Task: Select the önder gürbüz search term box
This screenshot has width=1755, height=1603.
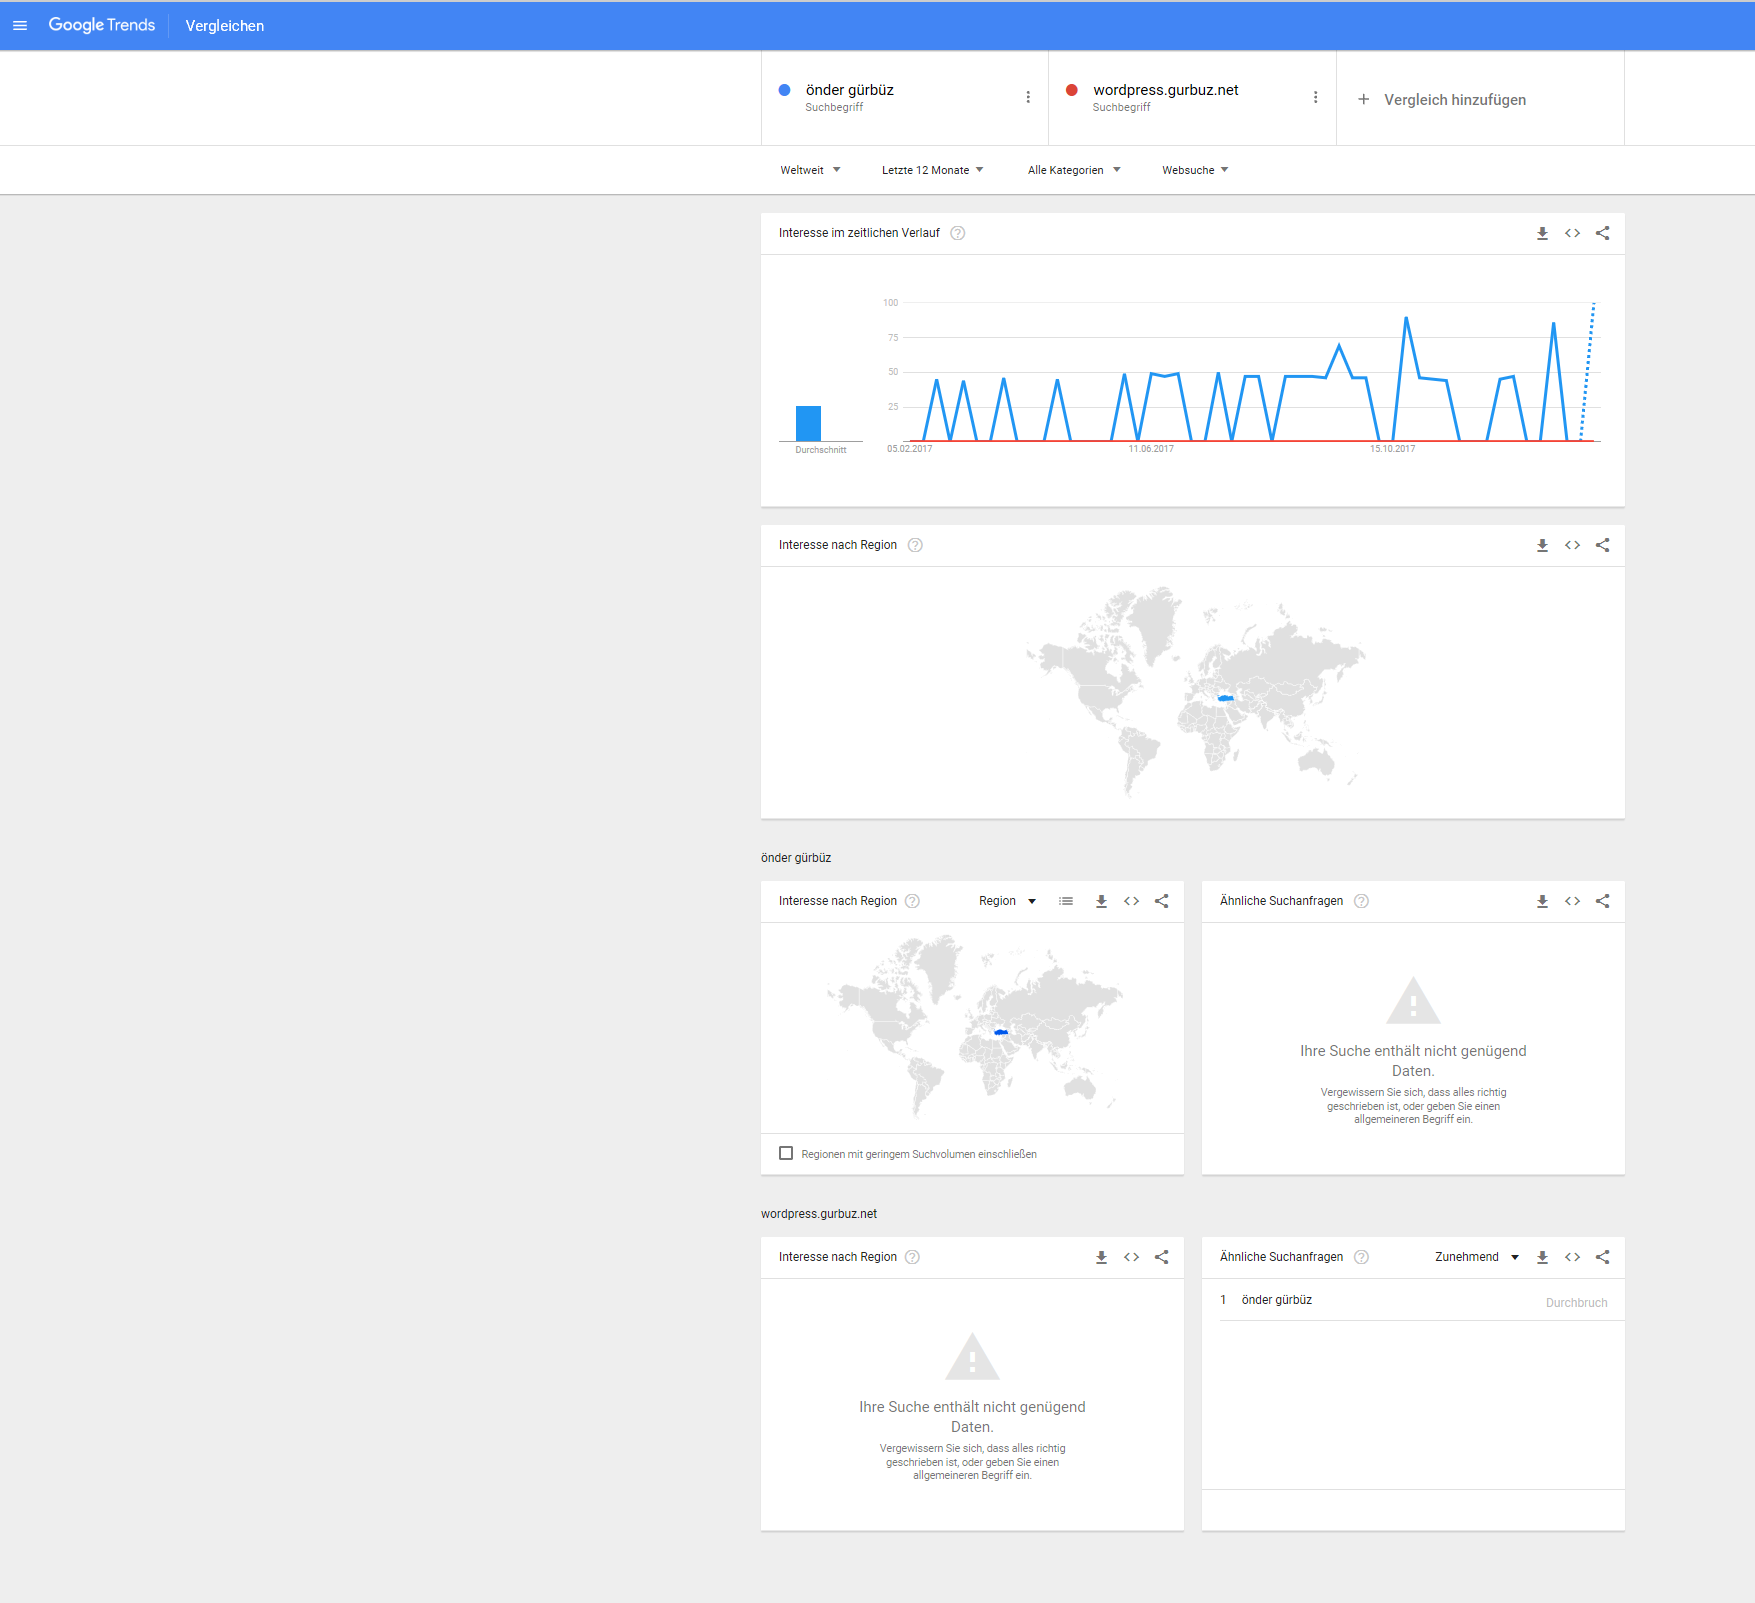Action: pos(905,98)
